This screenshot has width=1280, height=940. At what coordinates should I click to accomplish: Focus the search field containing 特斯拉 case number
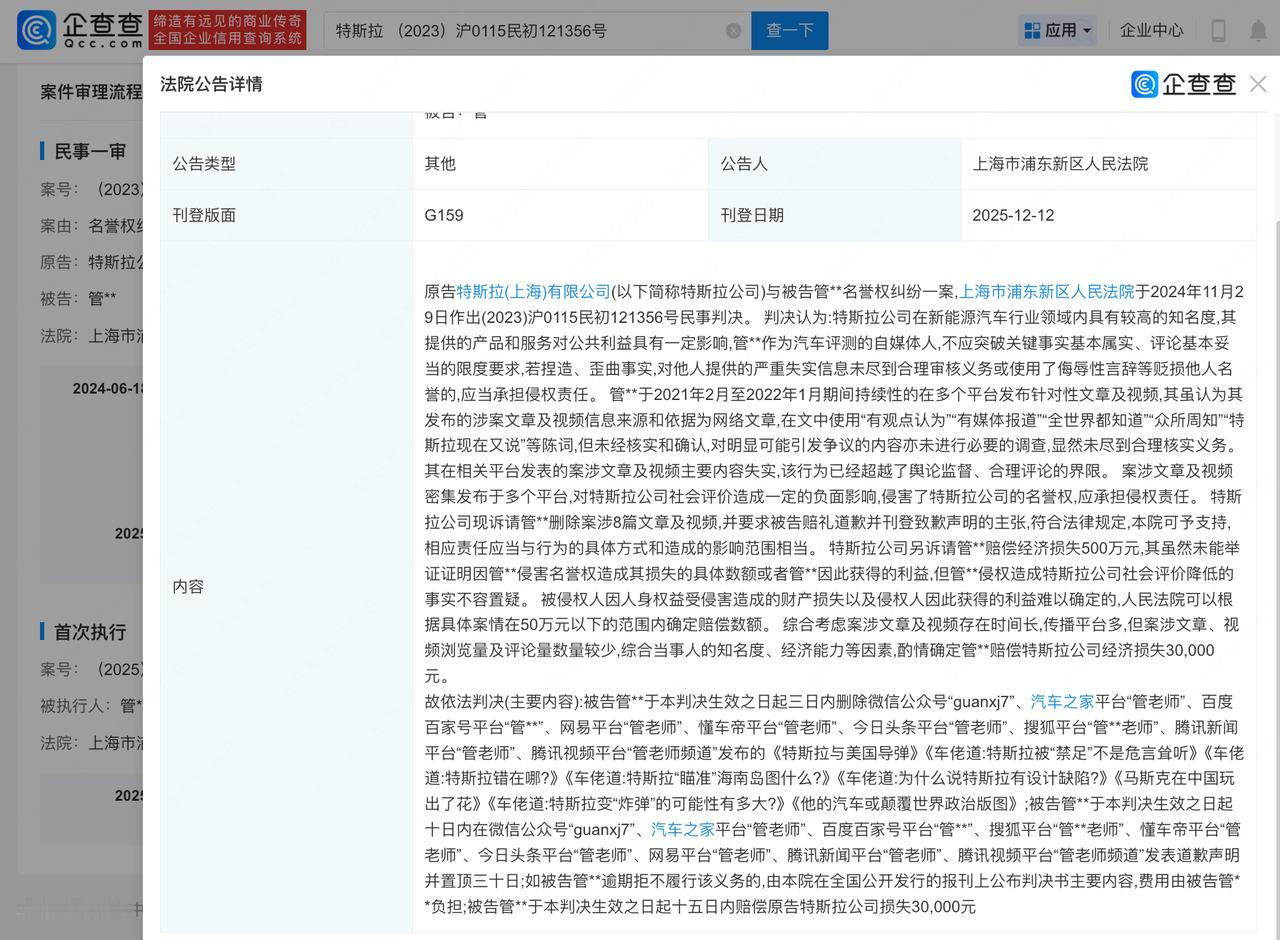(x=520, y=31)
